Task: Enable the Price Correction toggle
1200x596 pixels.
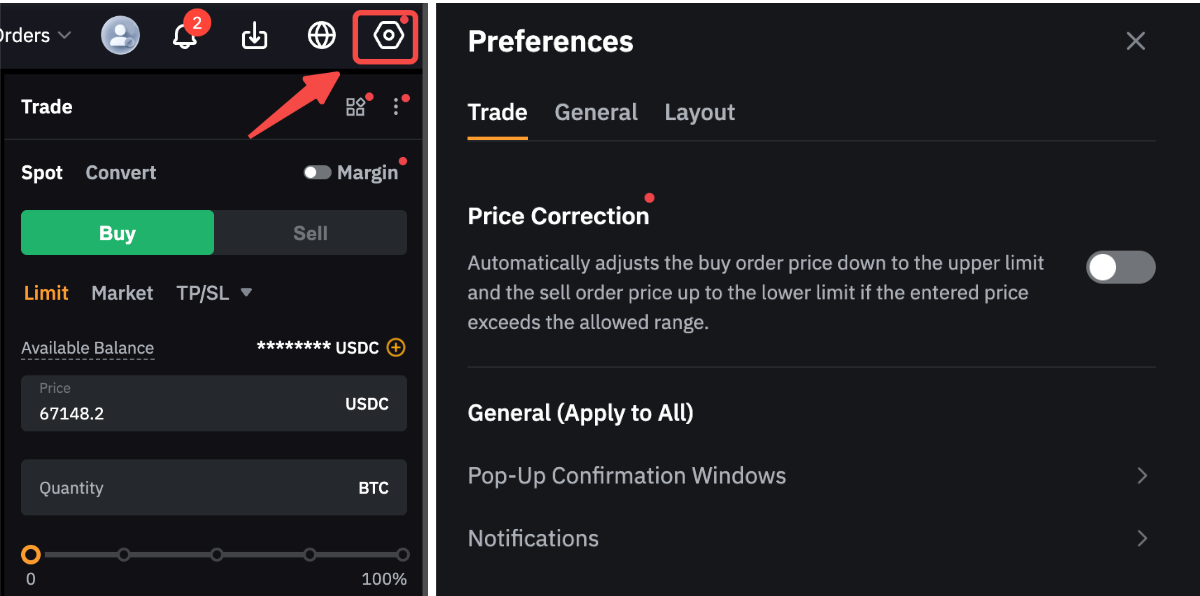Action: (1120, 267)
